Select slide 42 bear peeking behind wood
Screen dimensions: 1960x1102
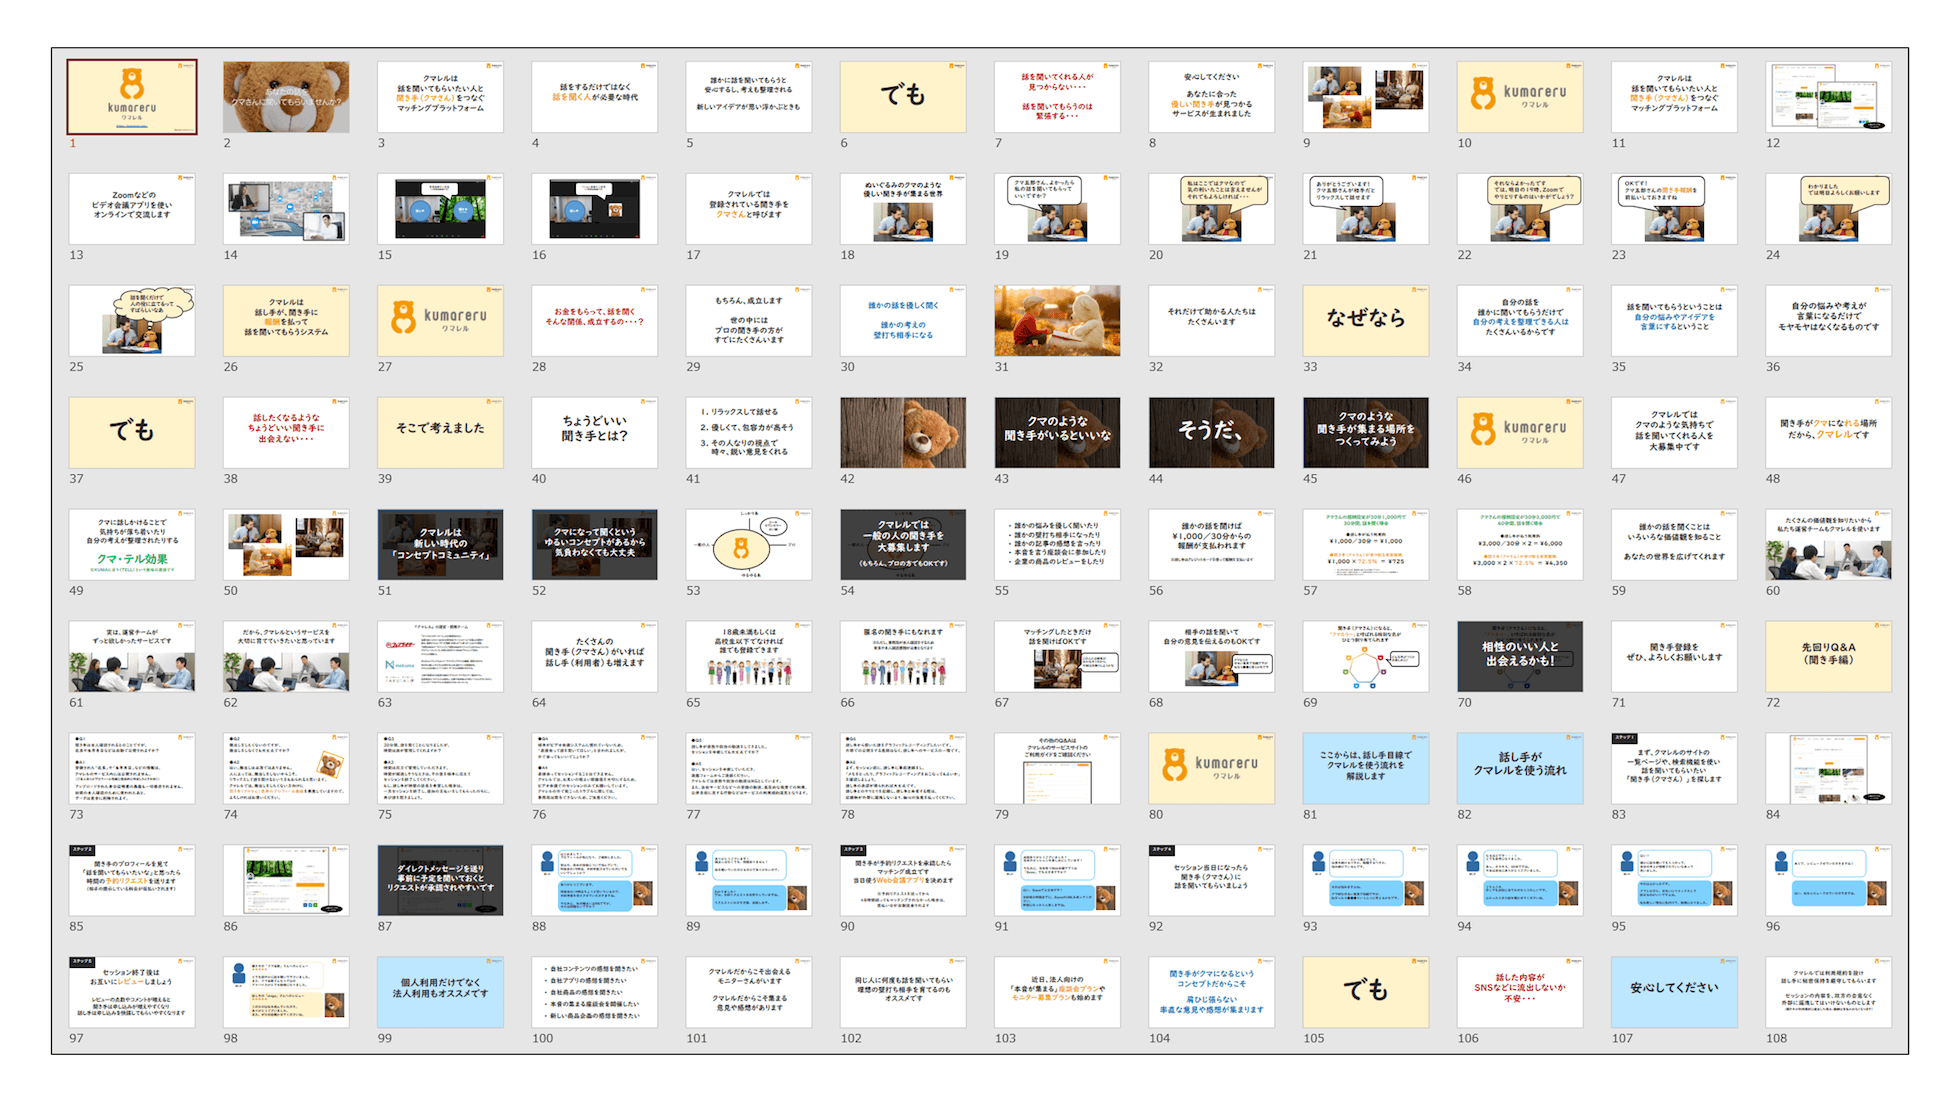903,433
